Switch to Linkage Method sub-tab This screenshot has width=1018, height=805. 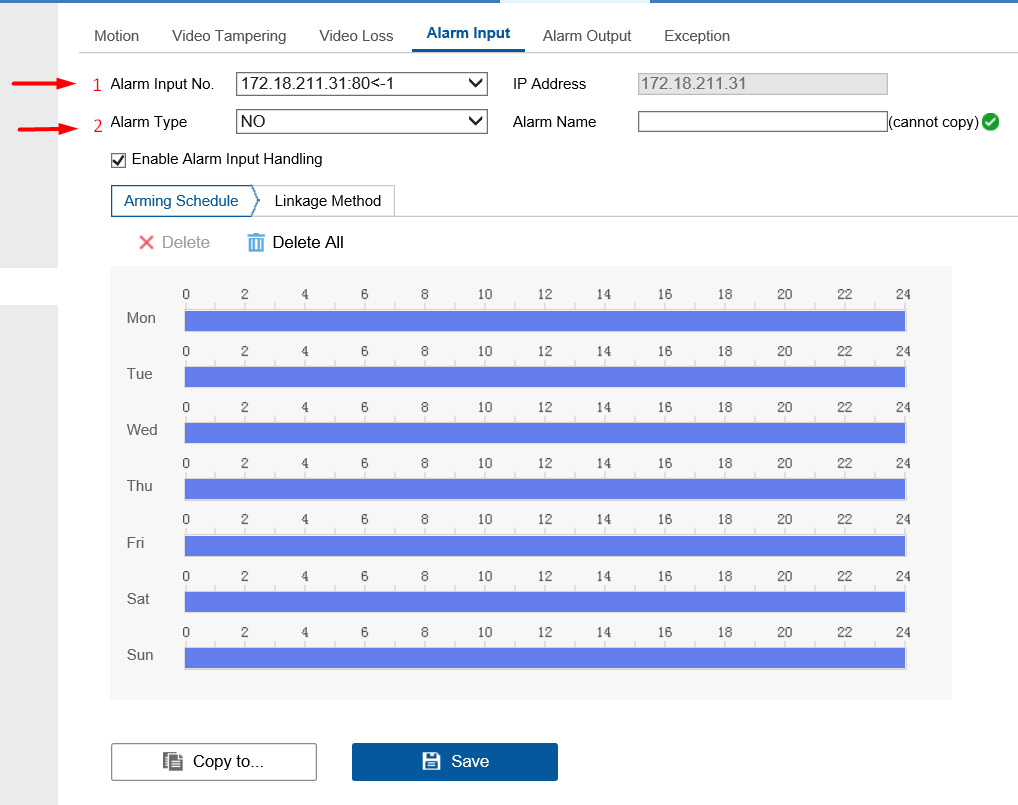[x=327, y=201]
